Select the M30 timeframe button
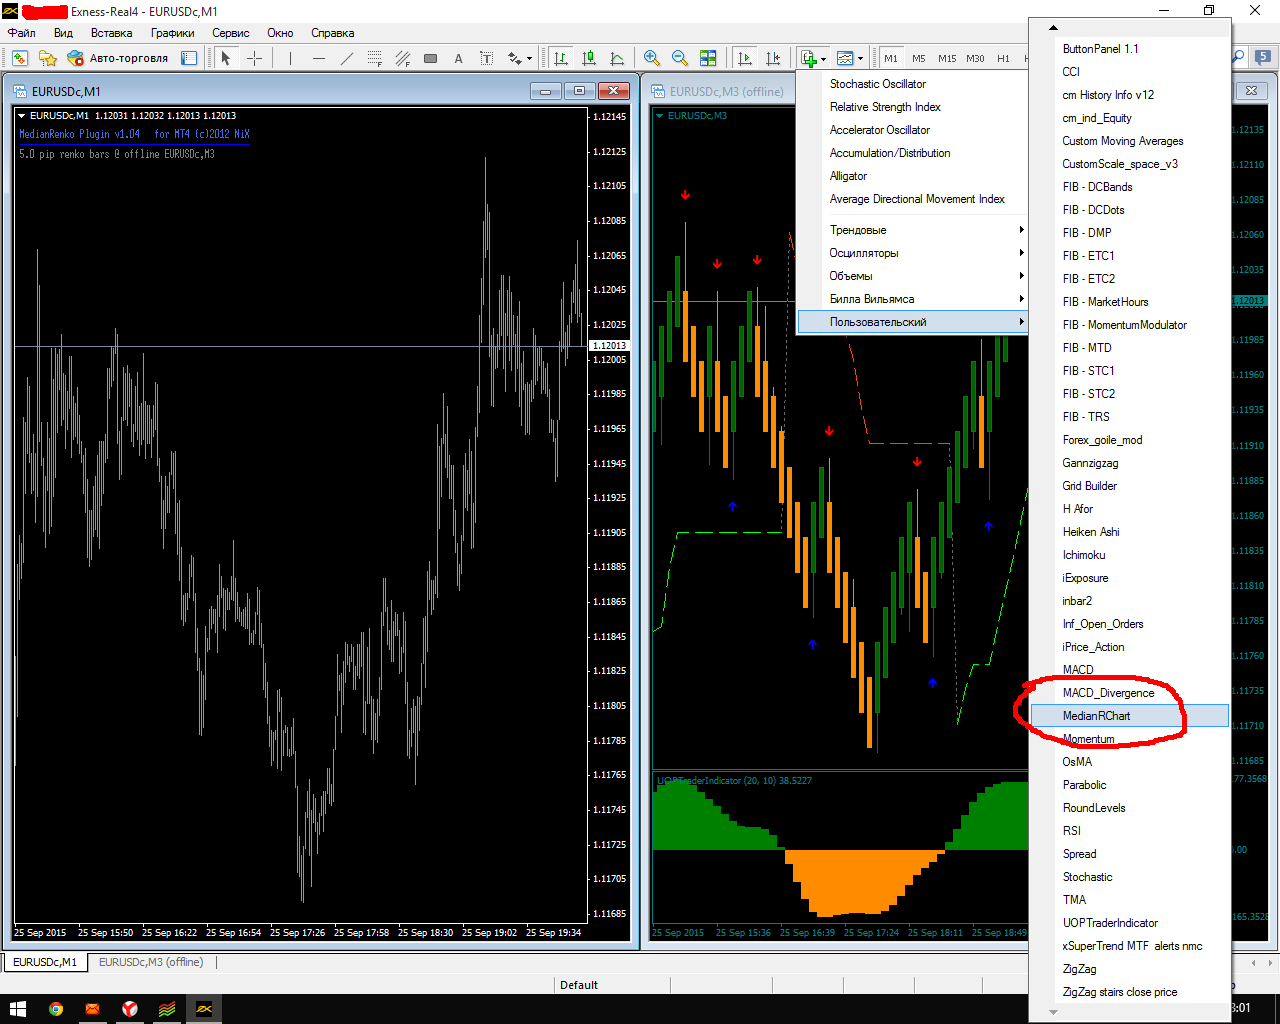The width and height of the screenshot is (1280, 1024). [x=975, y=58]
